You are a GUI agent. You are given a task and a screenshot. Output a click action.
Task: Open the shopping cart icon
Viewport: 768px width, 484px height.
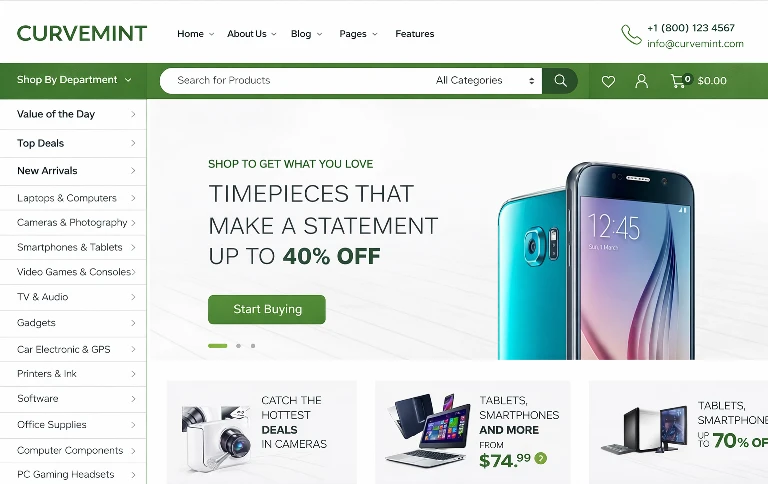680,81
